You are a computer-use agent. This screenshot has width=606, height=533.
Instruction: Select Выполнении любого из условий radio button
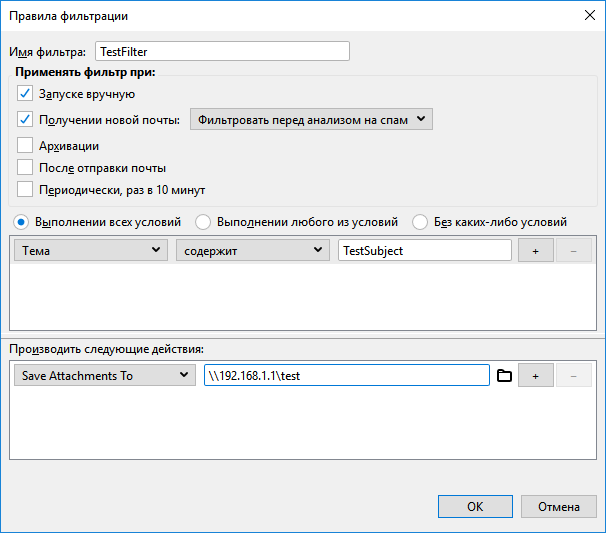[203, 222]
